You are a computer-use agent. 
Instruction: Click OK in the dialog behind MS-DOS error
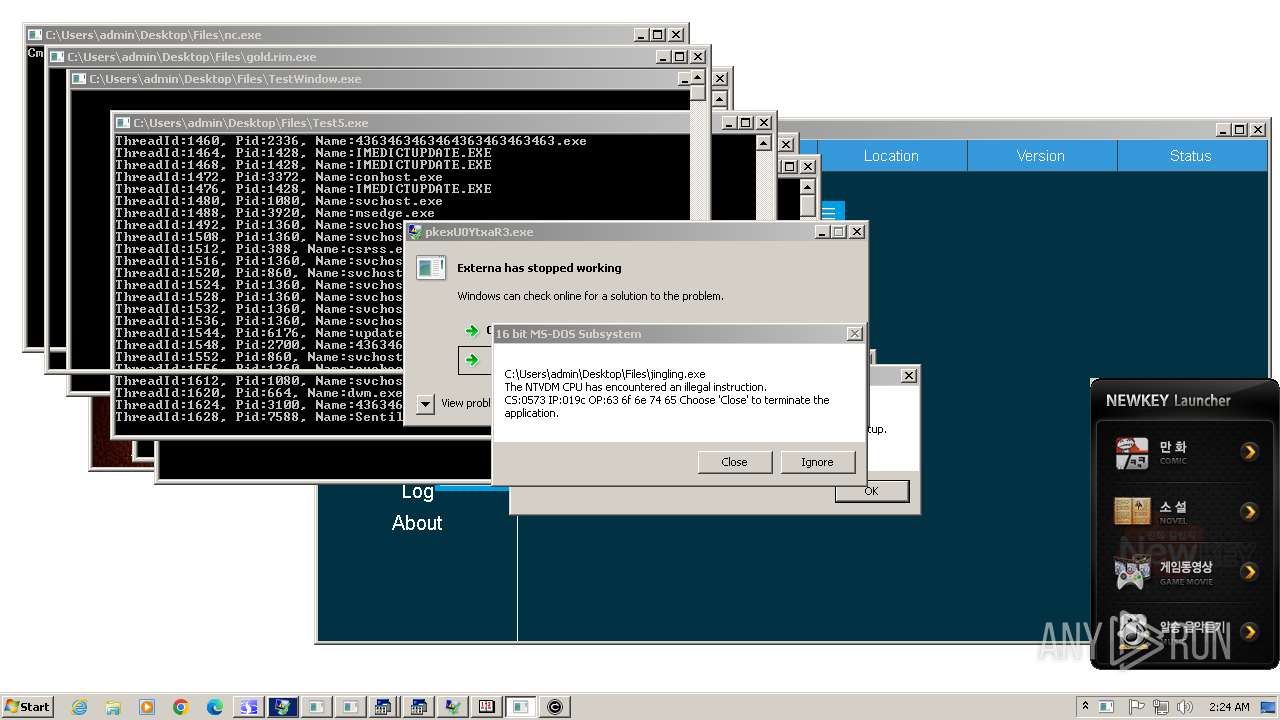[871, 491]
